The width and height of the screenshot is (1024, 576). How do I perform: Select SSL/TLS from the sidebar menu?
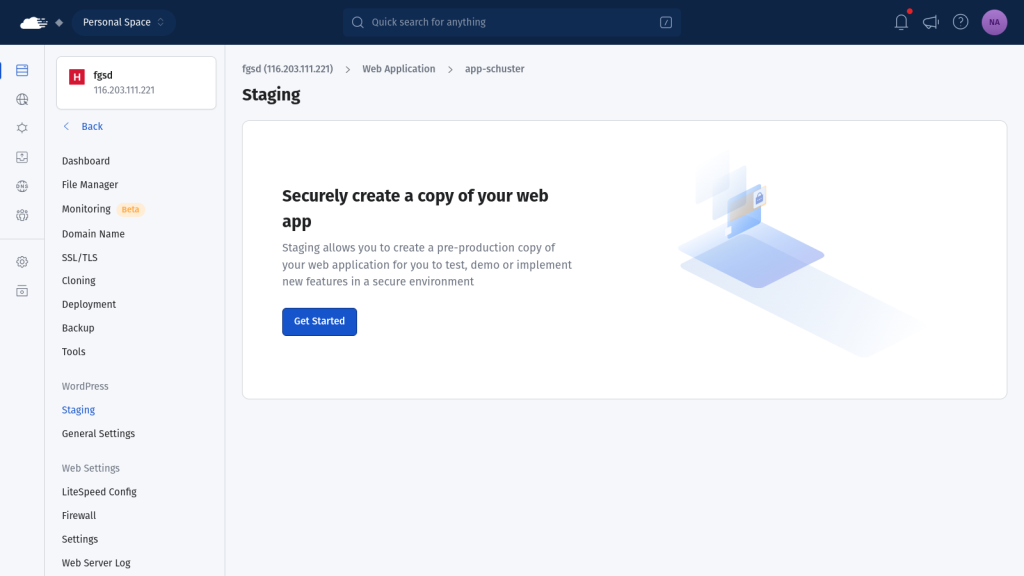click(x=80, y=257)
